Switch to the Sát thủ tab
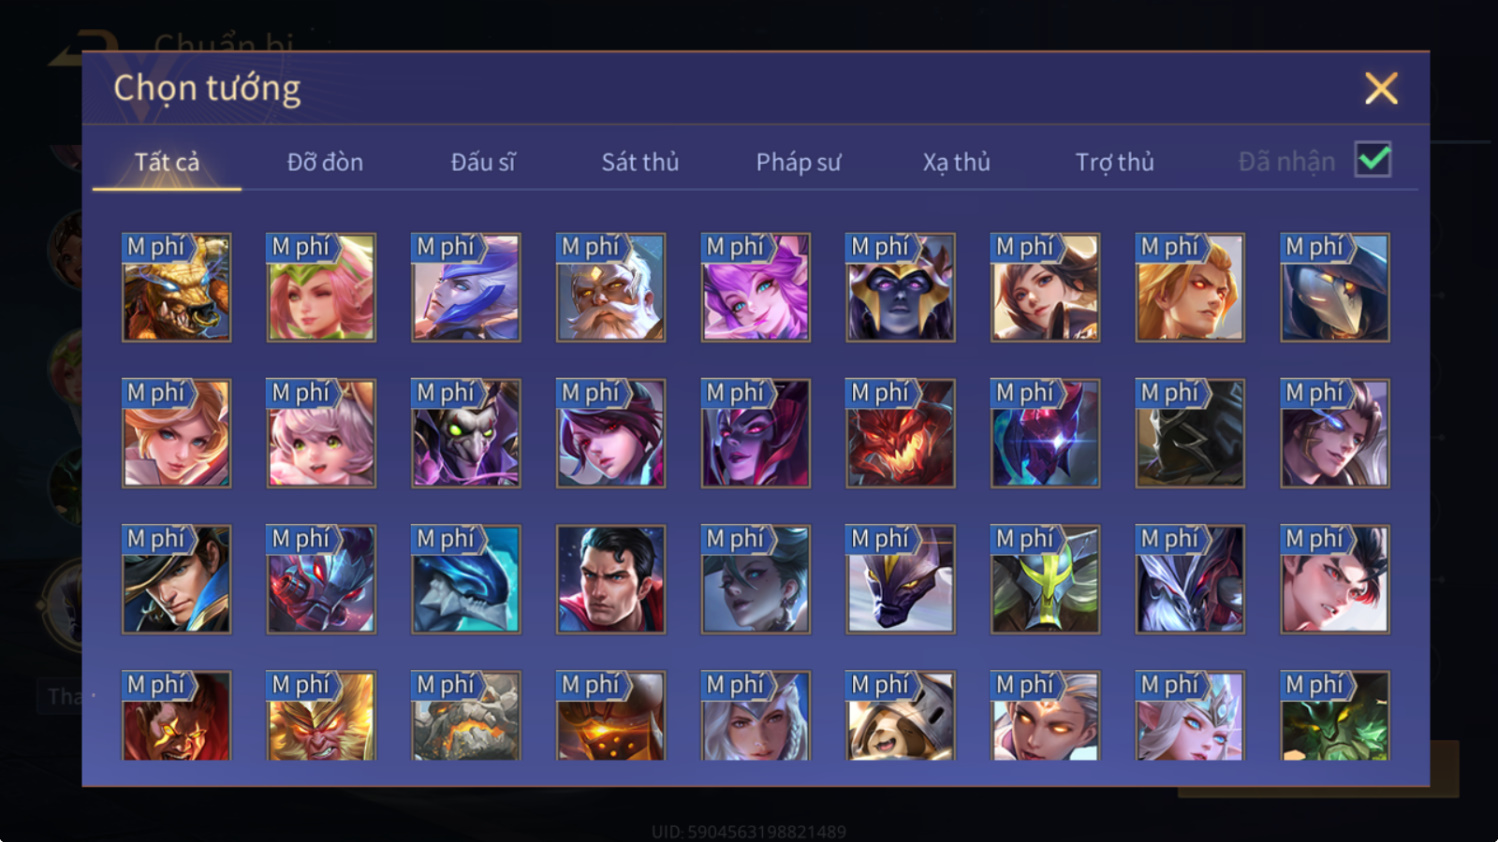The height and width of the screenshot is (842, 1498). (640, 162)
